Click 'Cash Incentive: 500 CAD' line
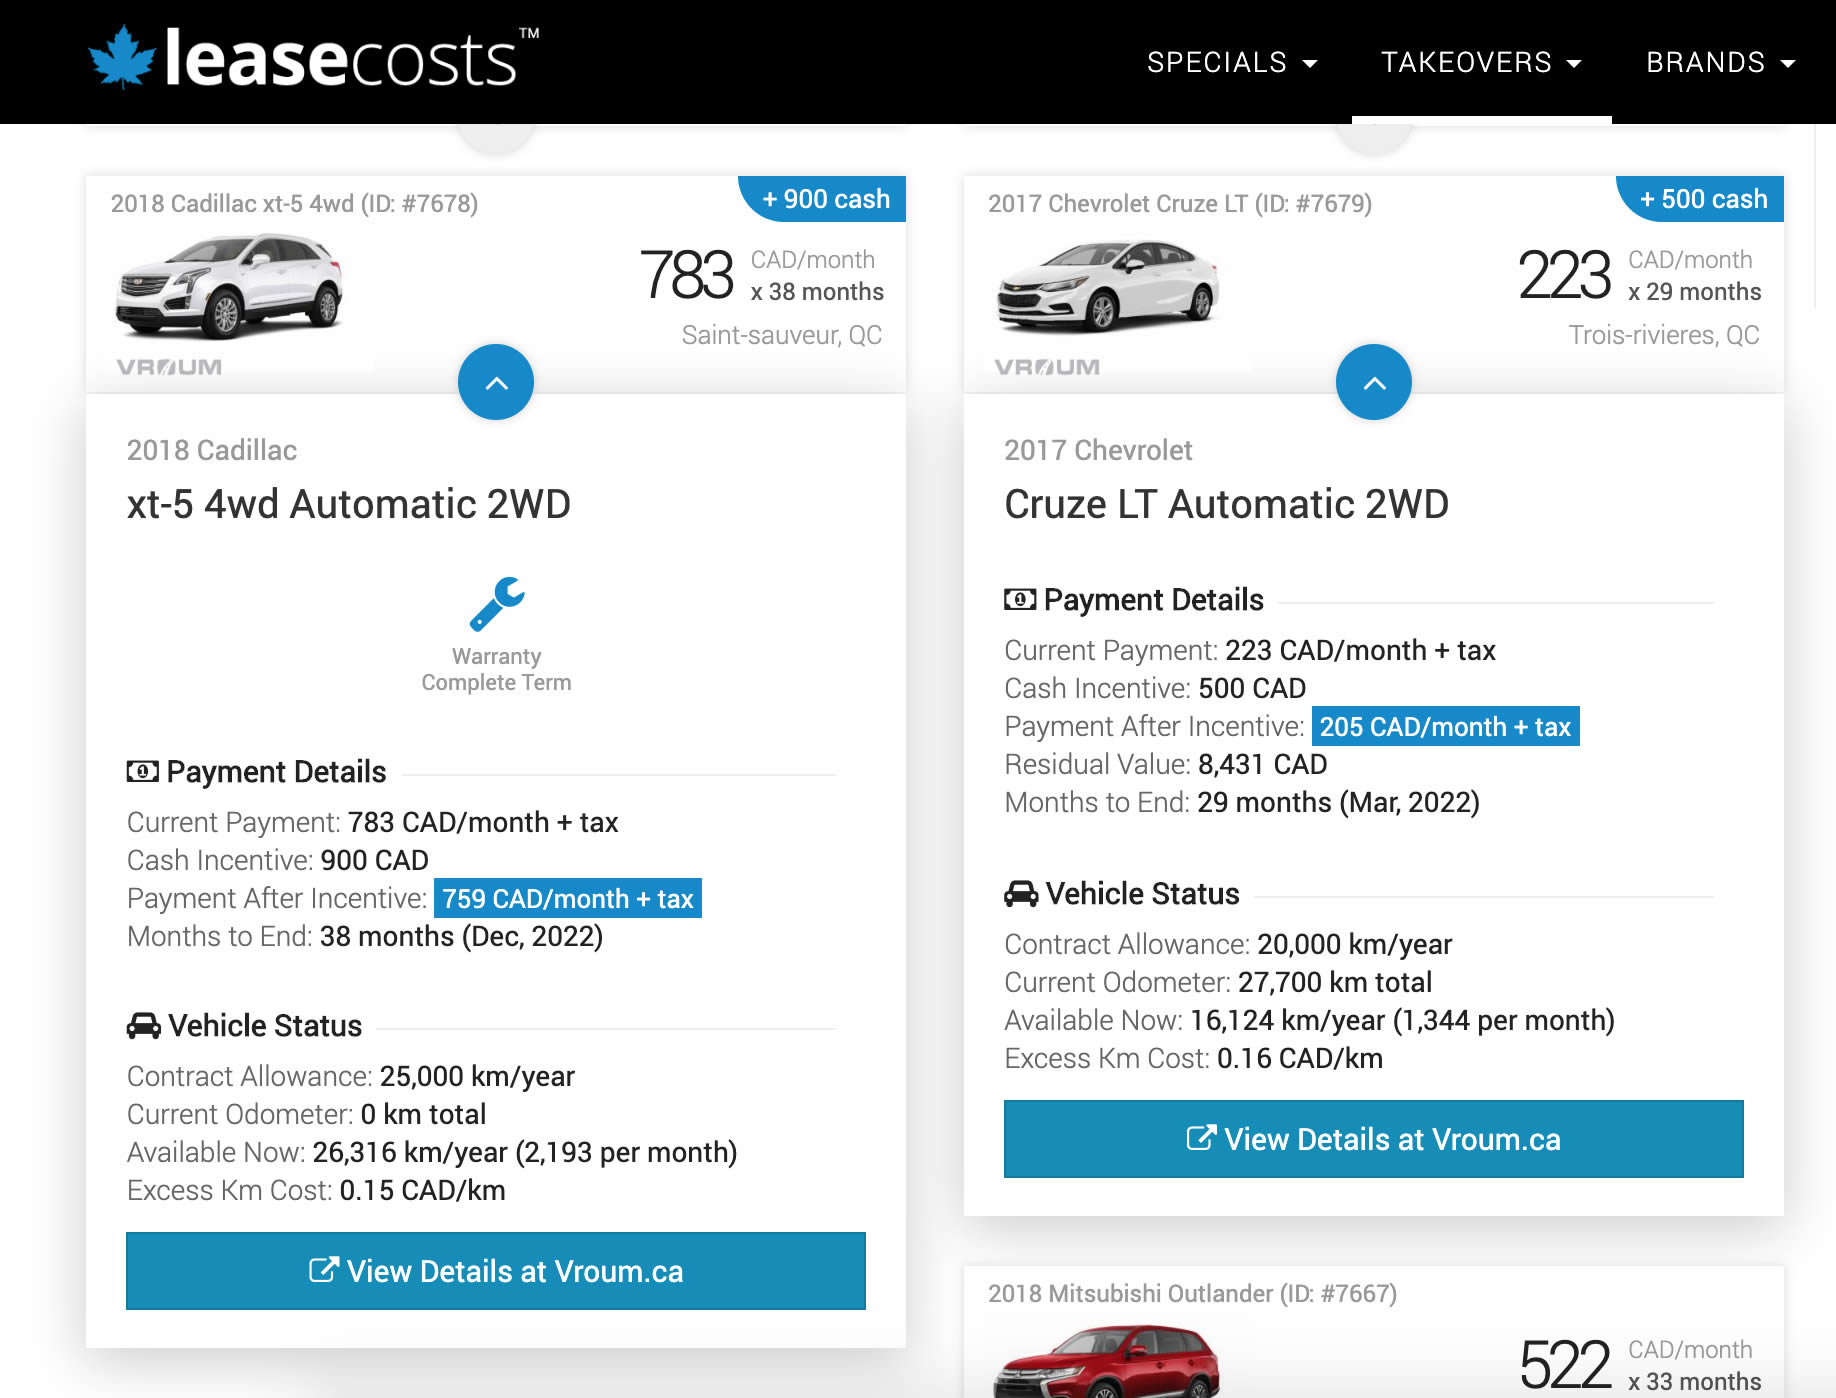This screenshot has height=1398, width=1836. [1155, 688]
